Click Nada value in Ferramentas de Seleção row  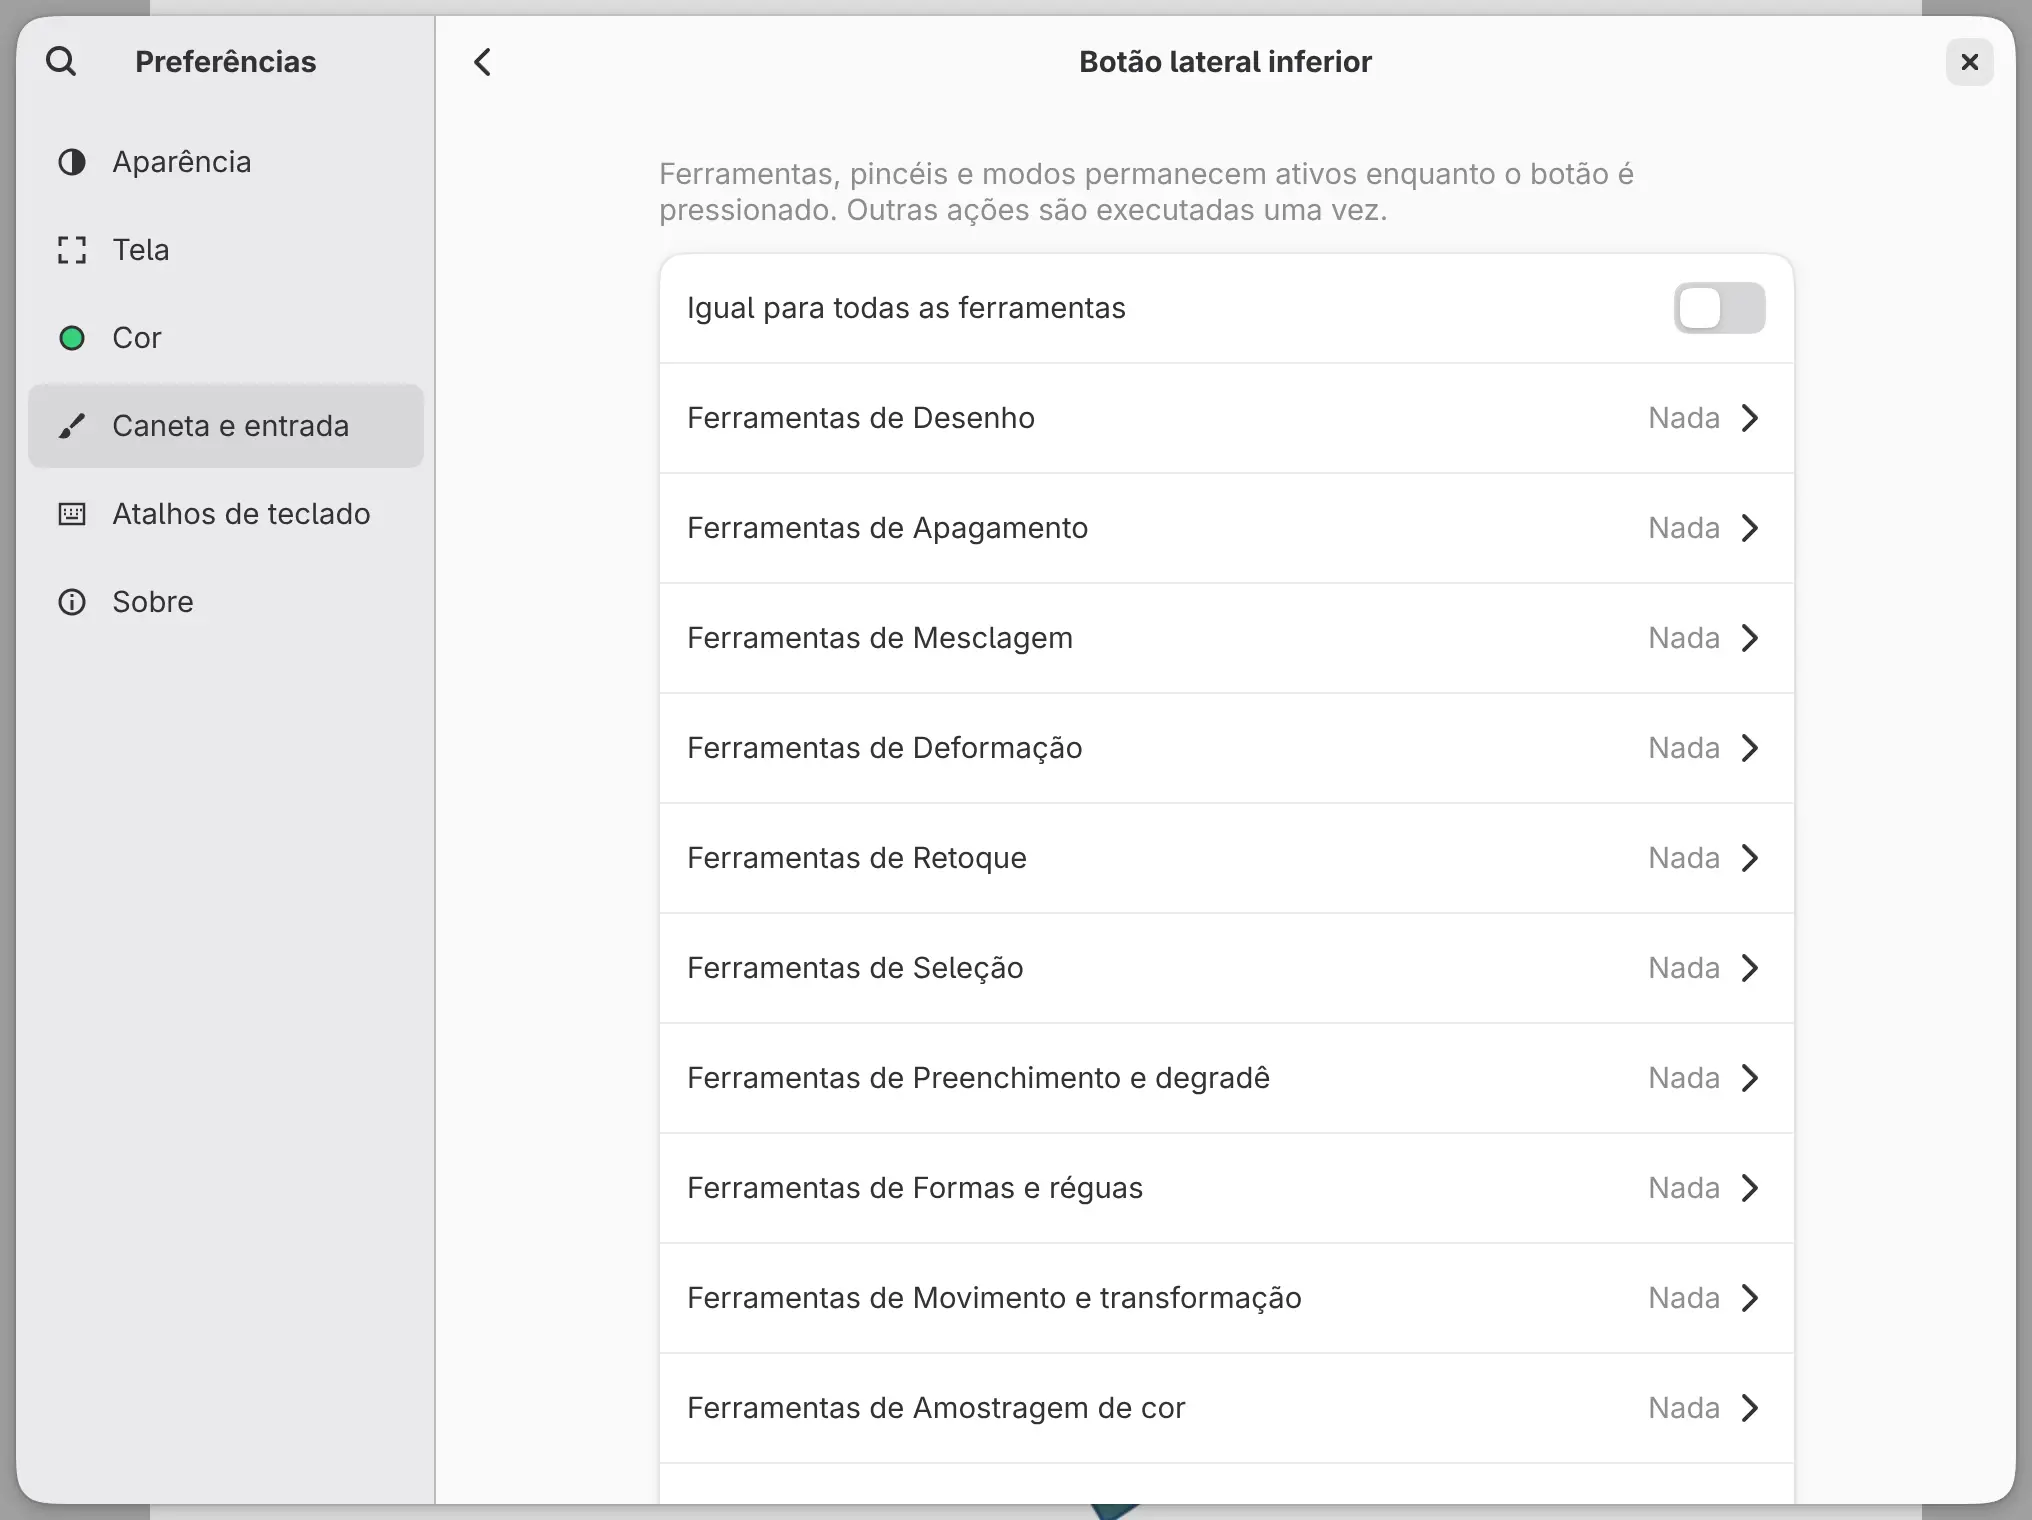pyautogui.click(x=1684, y=968)
